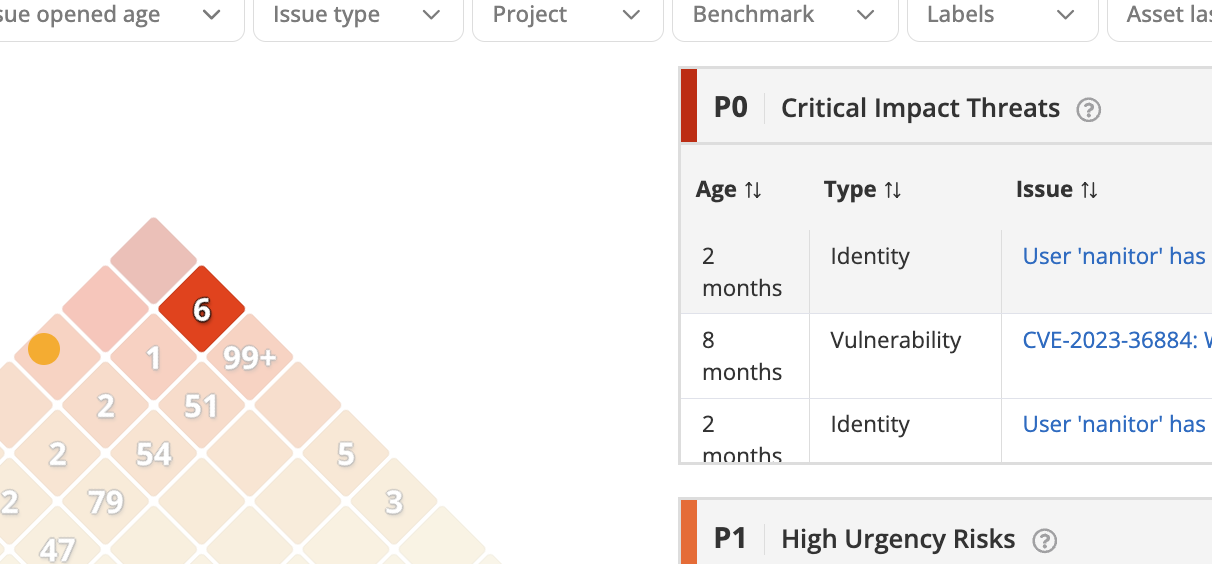This screenshot has height=564, width=1212.
Task: Open the Labels filter dropdown
Action: pyautogui.click(x=1001, y=15)
